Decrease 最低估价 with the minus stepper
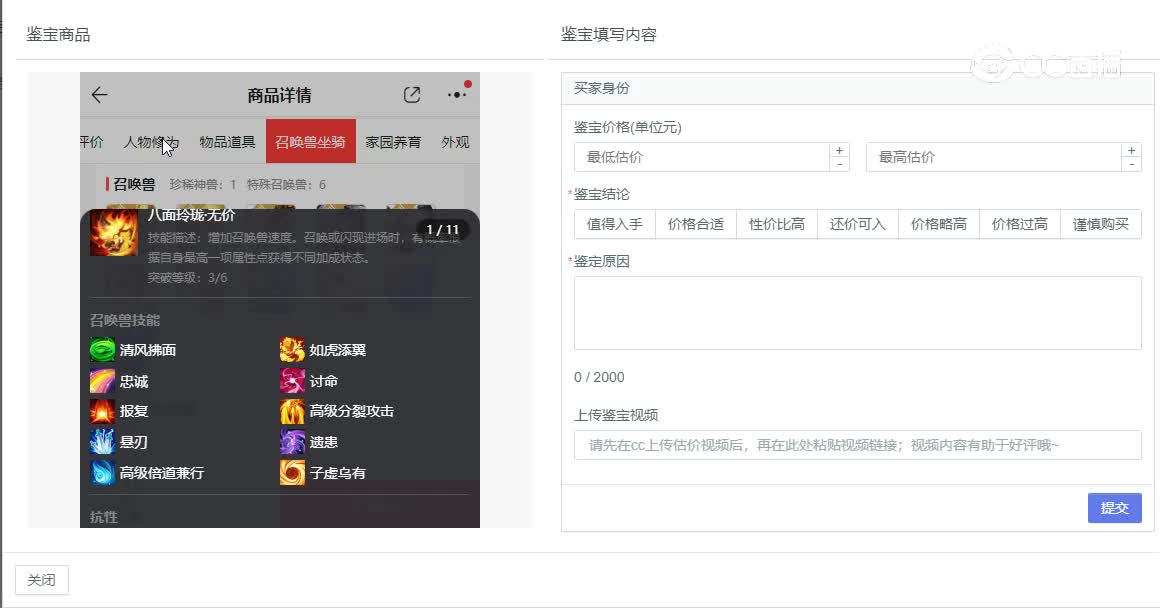Image resolution: width=1160 pixels, height=610 pixels. 839,164
